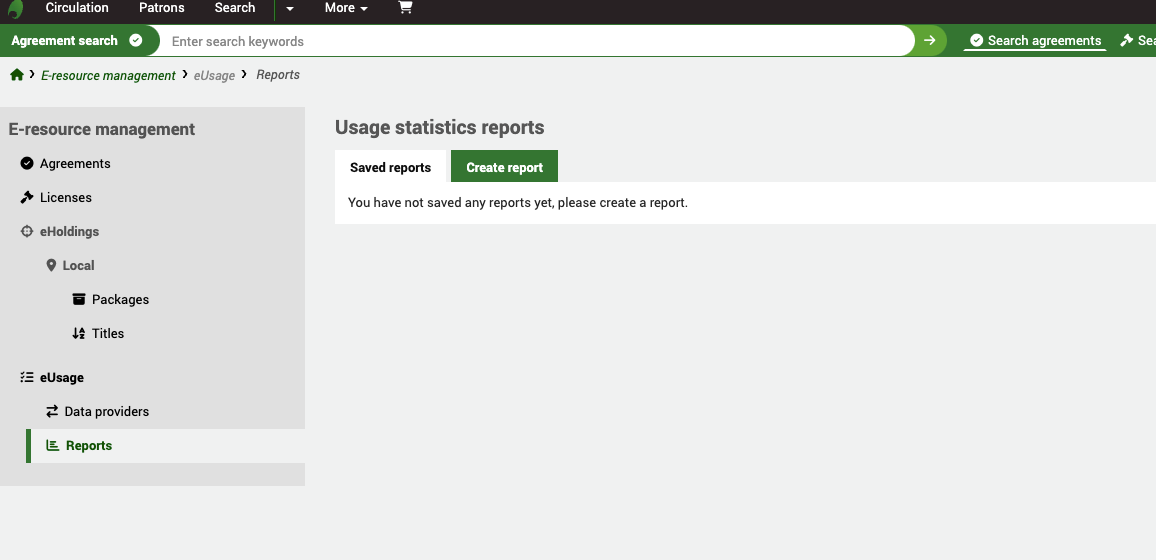Open the eHoldings sidebar section
This screenshot has width=1156, height=560.
coord(69,232)
